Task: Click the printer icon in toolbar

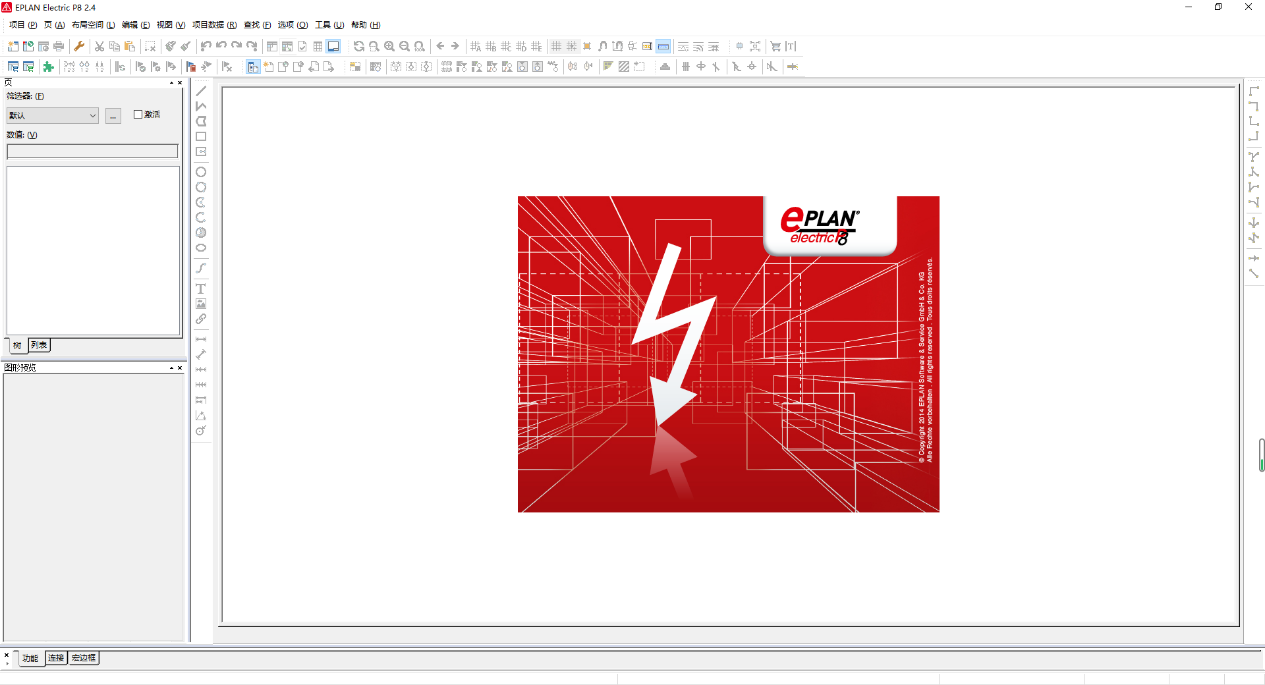Action: [59, 46]
